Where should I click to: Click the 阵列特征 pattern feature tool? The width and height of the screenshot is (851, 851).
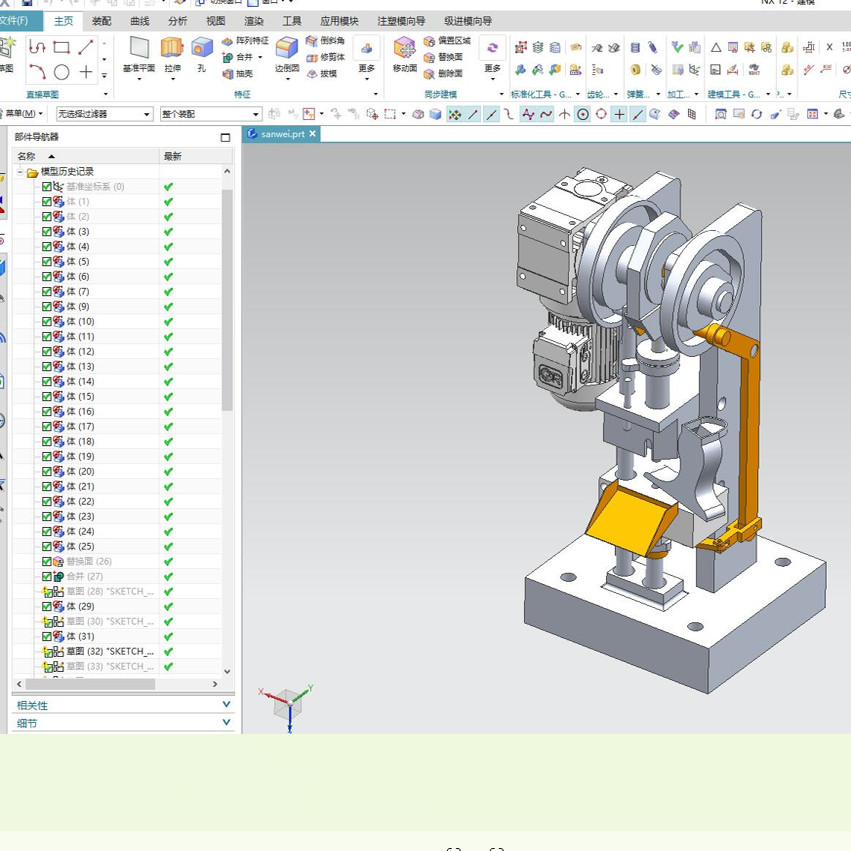coord(245,41)
